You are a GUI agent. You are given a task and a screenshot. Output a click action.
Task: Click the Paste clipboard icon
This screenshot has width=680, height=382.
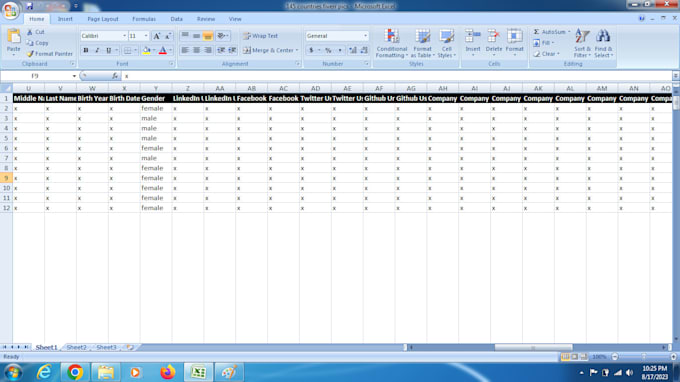[x=14, y=37]
